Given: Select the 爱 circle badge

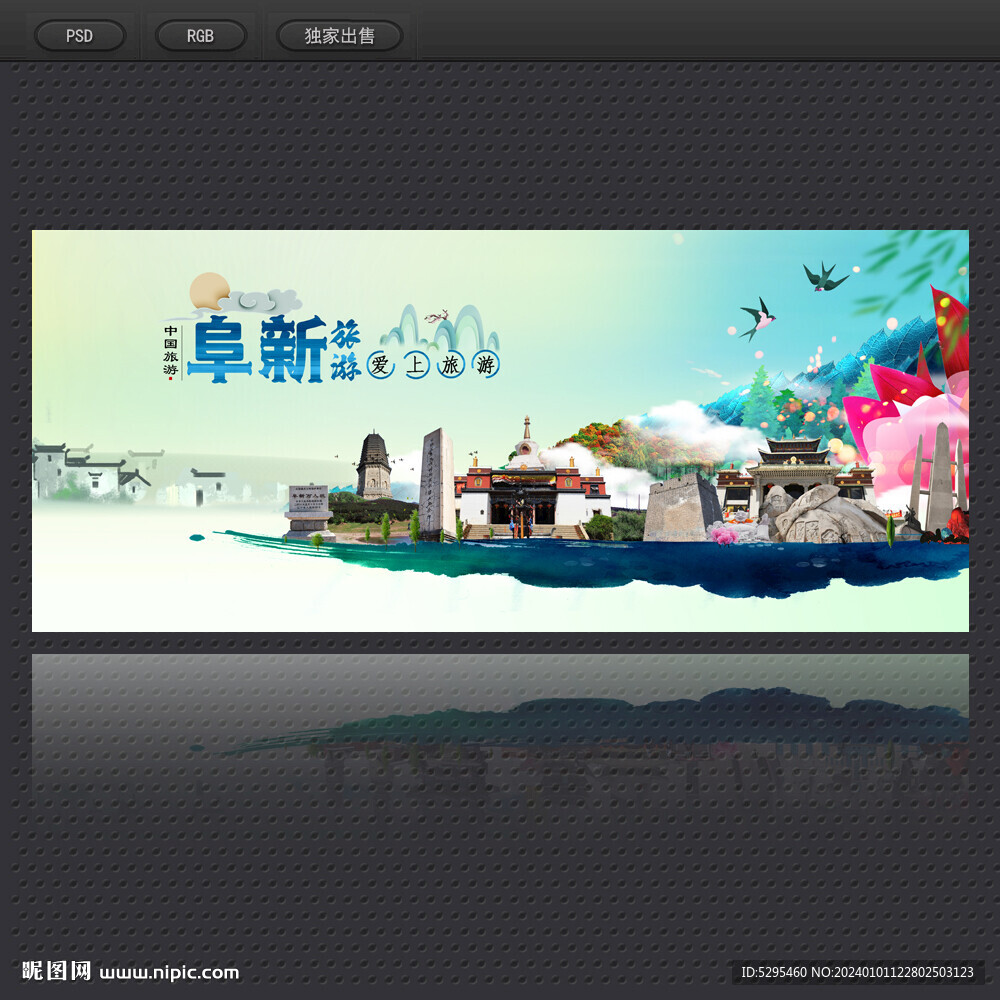Looking at the screenshot, I should tap(380, 365).
